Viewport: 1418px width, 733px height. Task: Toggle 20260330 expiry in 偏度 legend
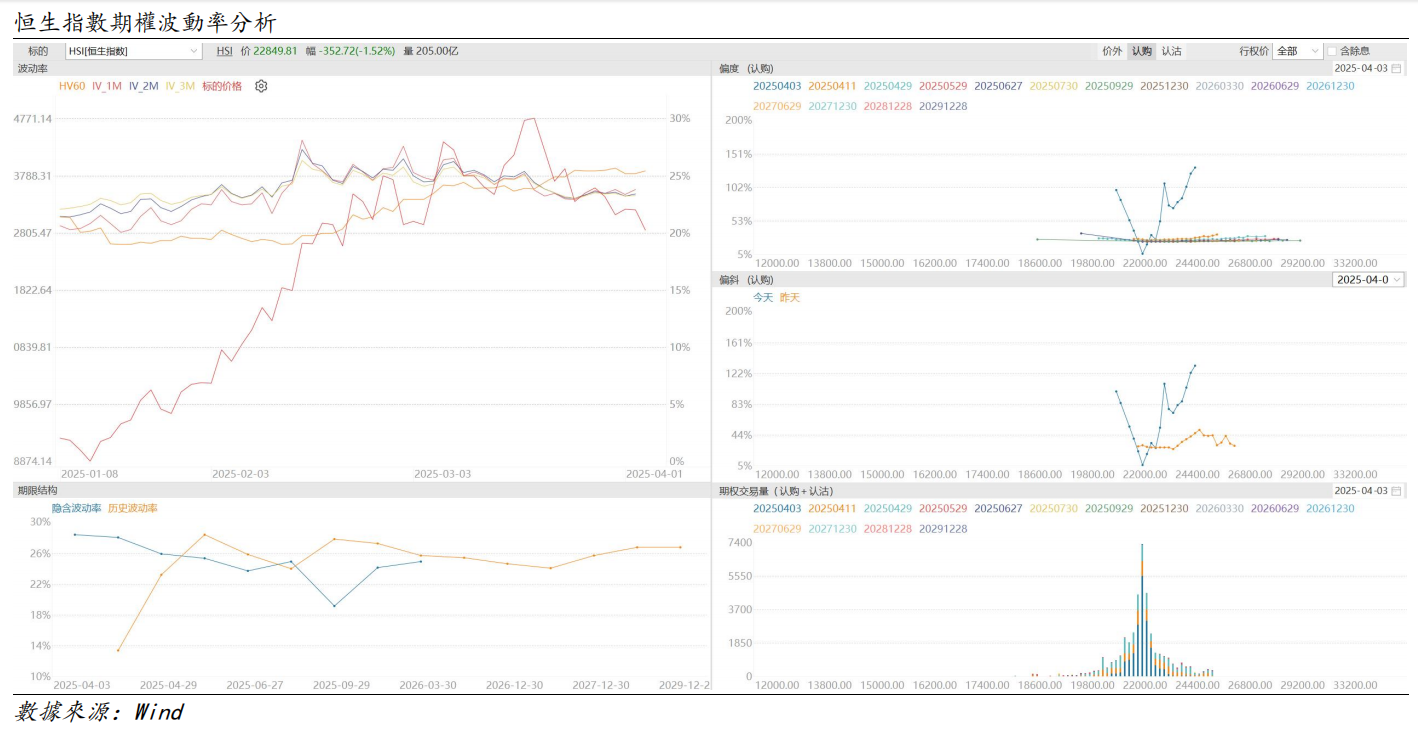[x=1220, y=86]
